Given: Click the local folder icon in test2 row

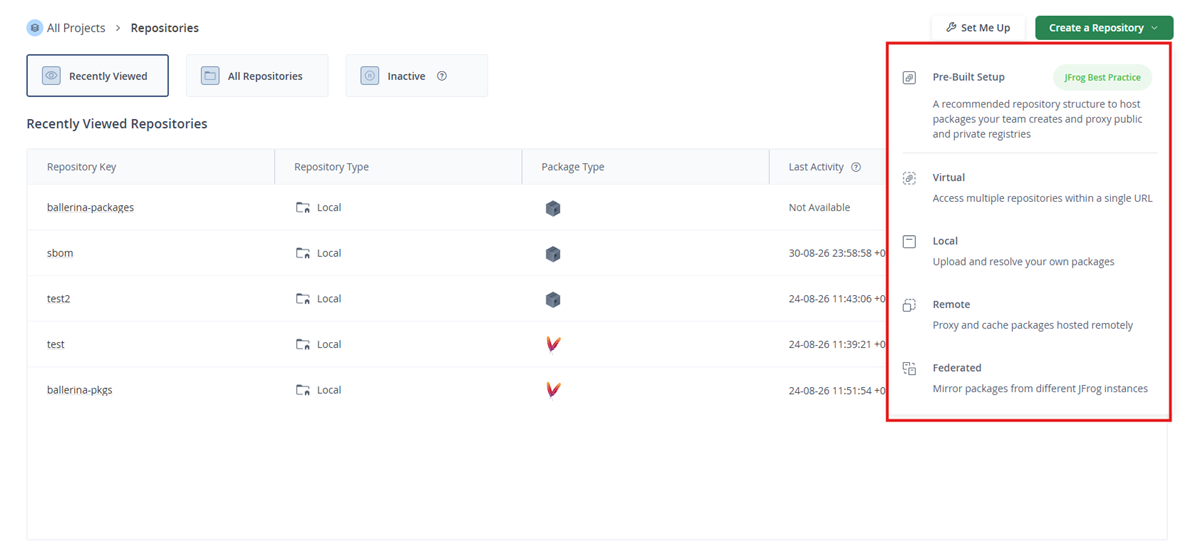Looking at the screenshot, I should pyautogui.click(x=303, y=299).
